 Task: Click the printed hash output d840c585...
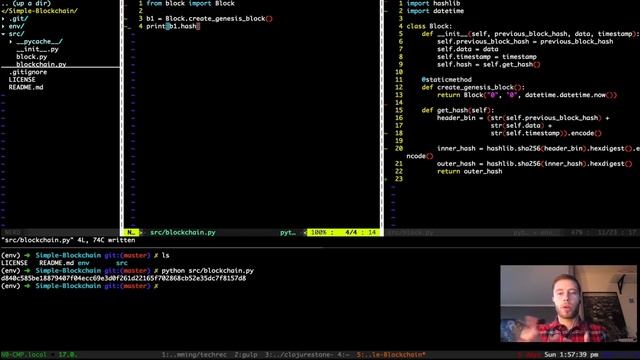(x=123, y=278)
